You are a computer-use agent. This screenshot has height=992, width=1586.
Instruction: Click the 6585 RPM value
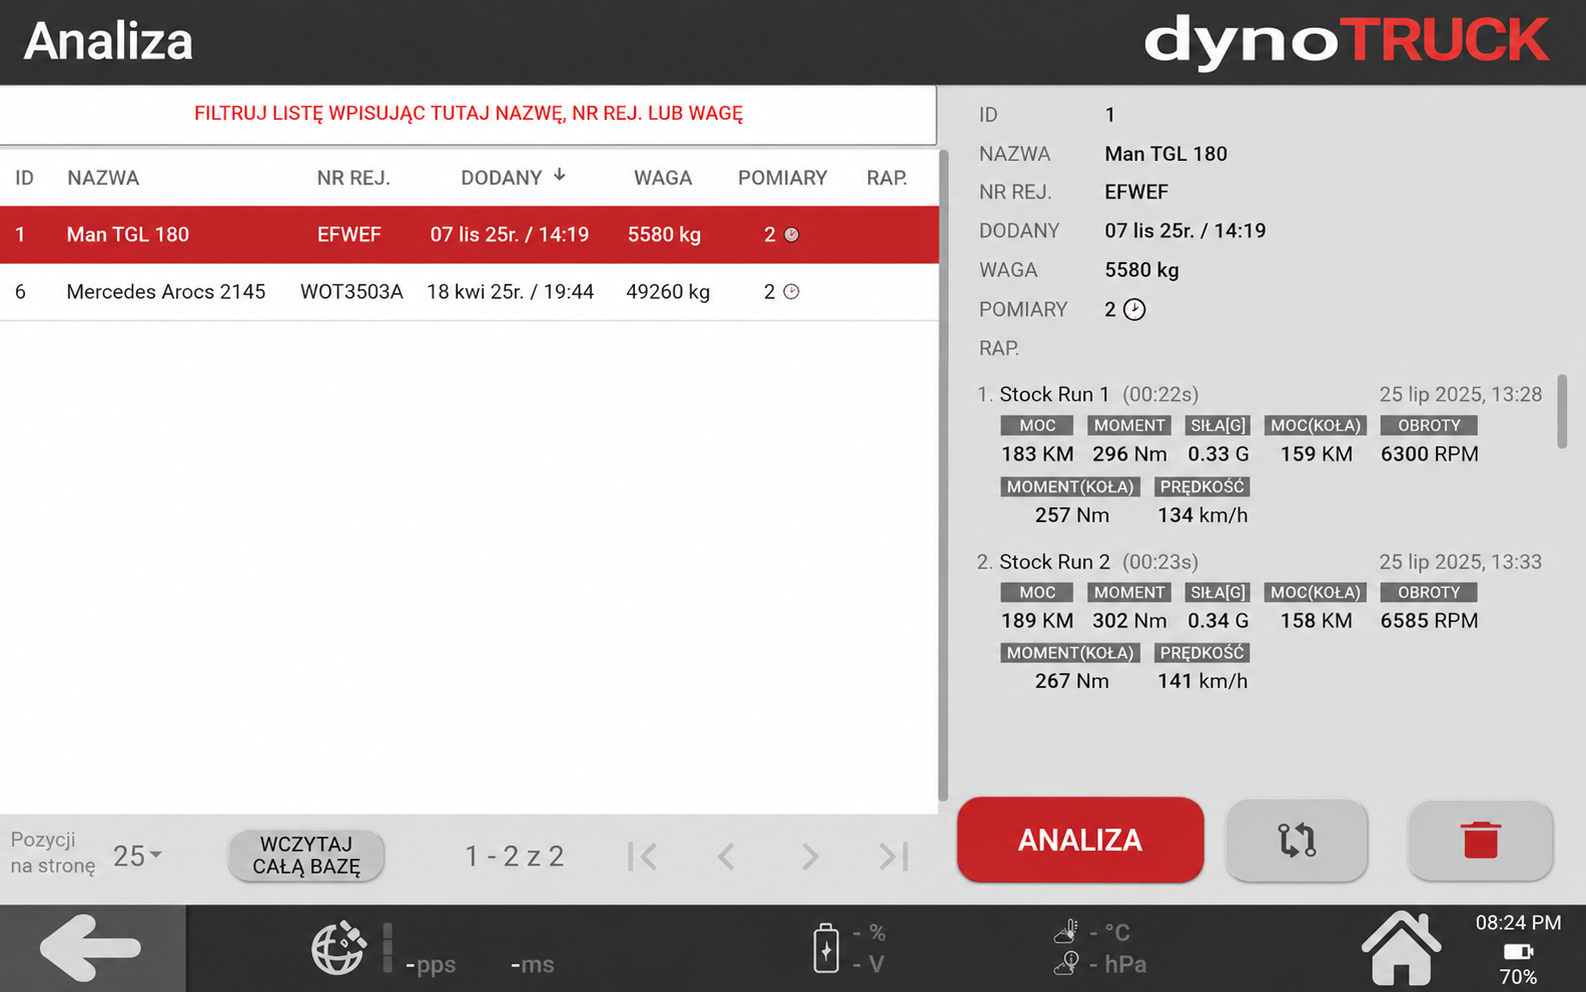1429,621
